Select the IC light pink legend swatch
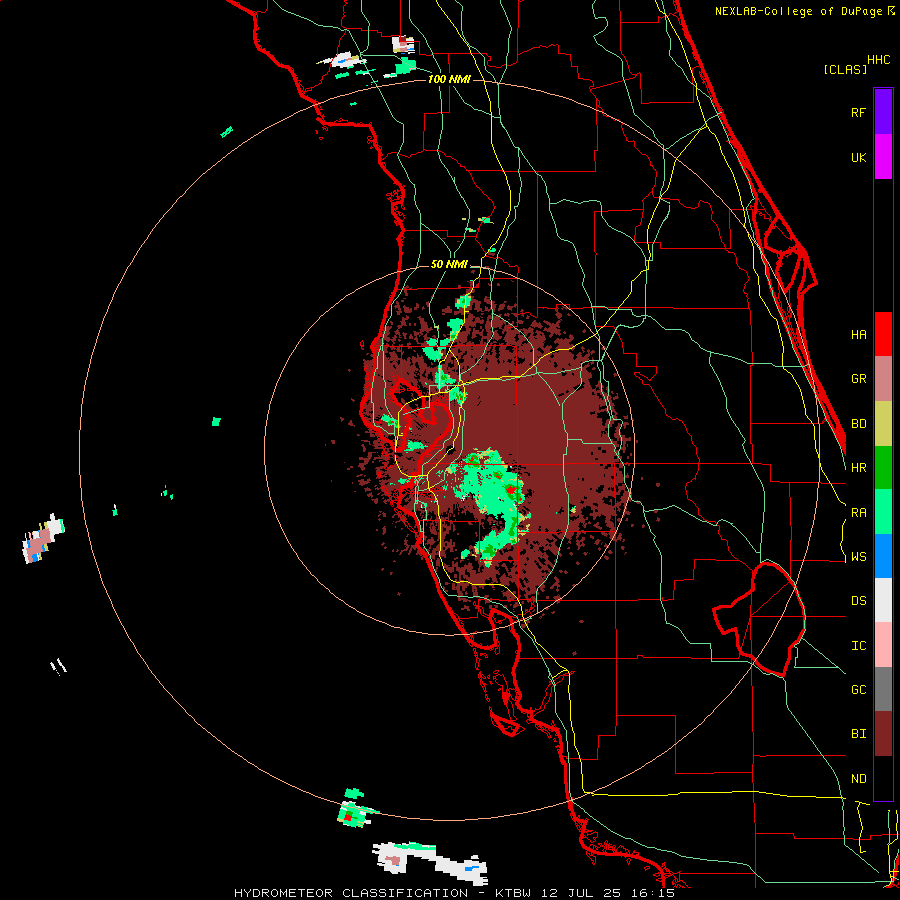Screen dimensions: 900x900 [883, 645]
